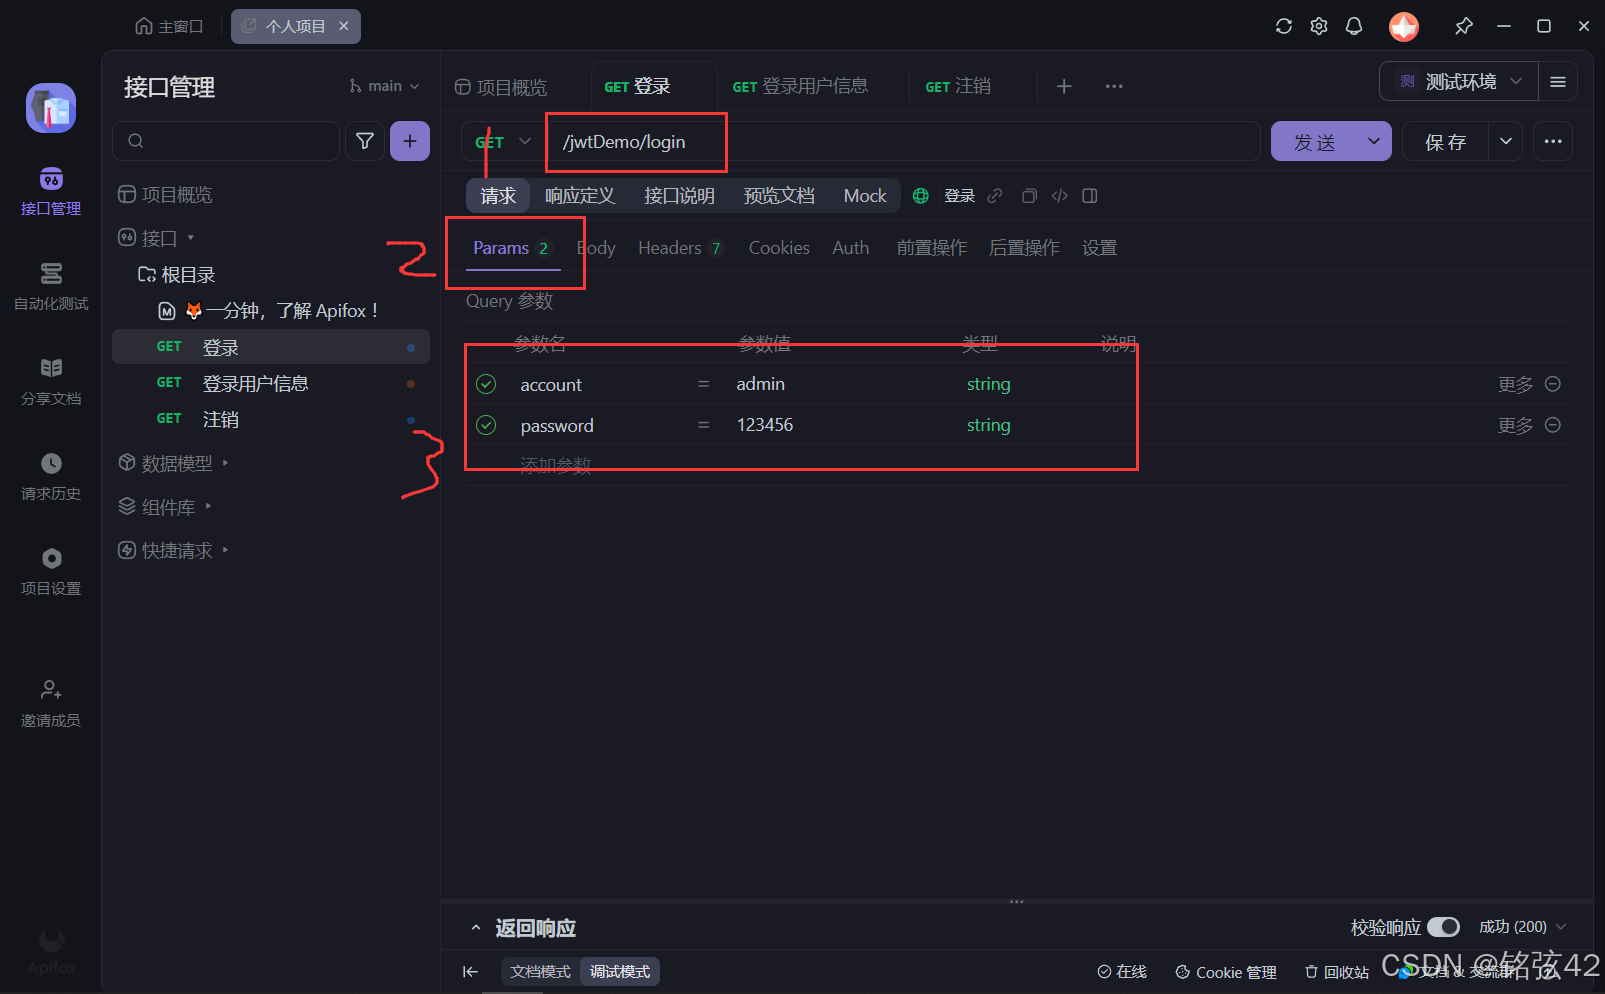
Task: Open the Mock tab
Action: pyautogui.click(x=863, y=195)
